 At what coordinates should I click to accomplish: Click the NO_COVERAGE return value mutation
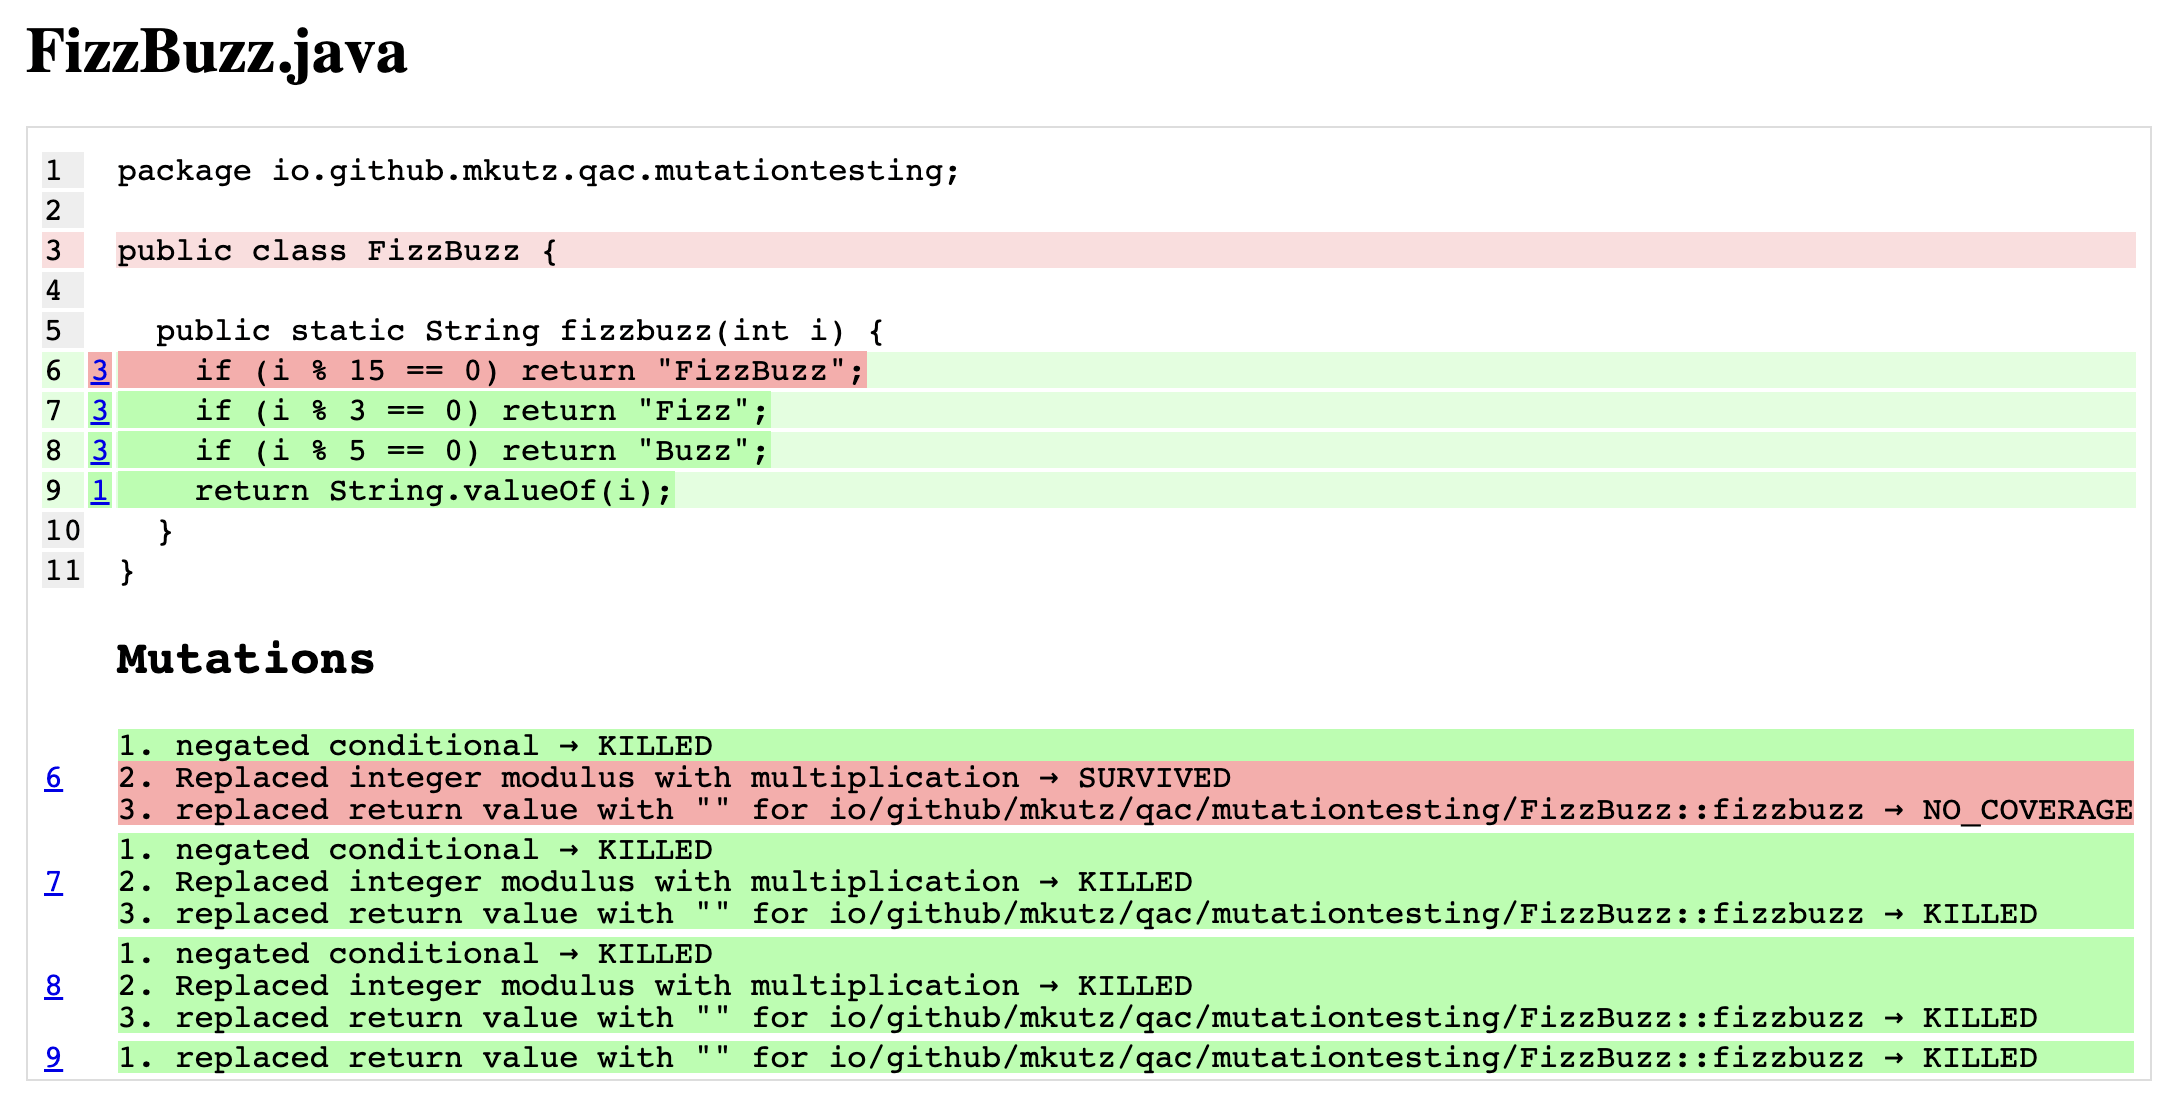click(x=1124, y=810)
